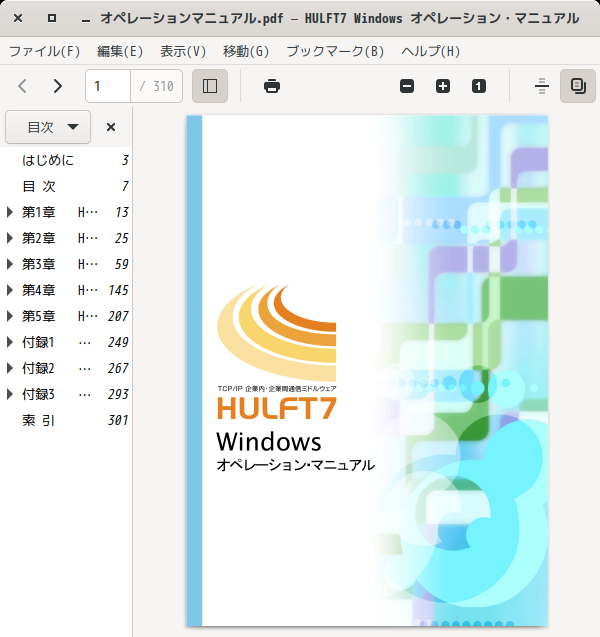600x637 pixels.
Task: Open the 移動(G) menu
Action: click(x=246, y=52)
